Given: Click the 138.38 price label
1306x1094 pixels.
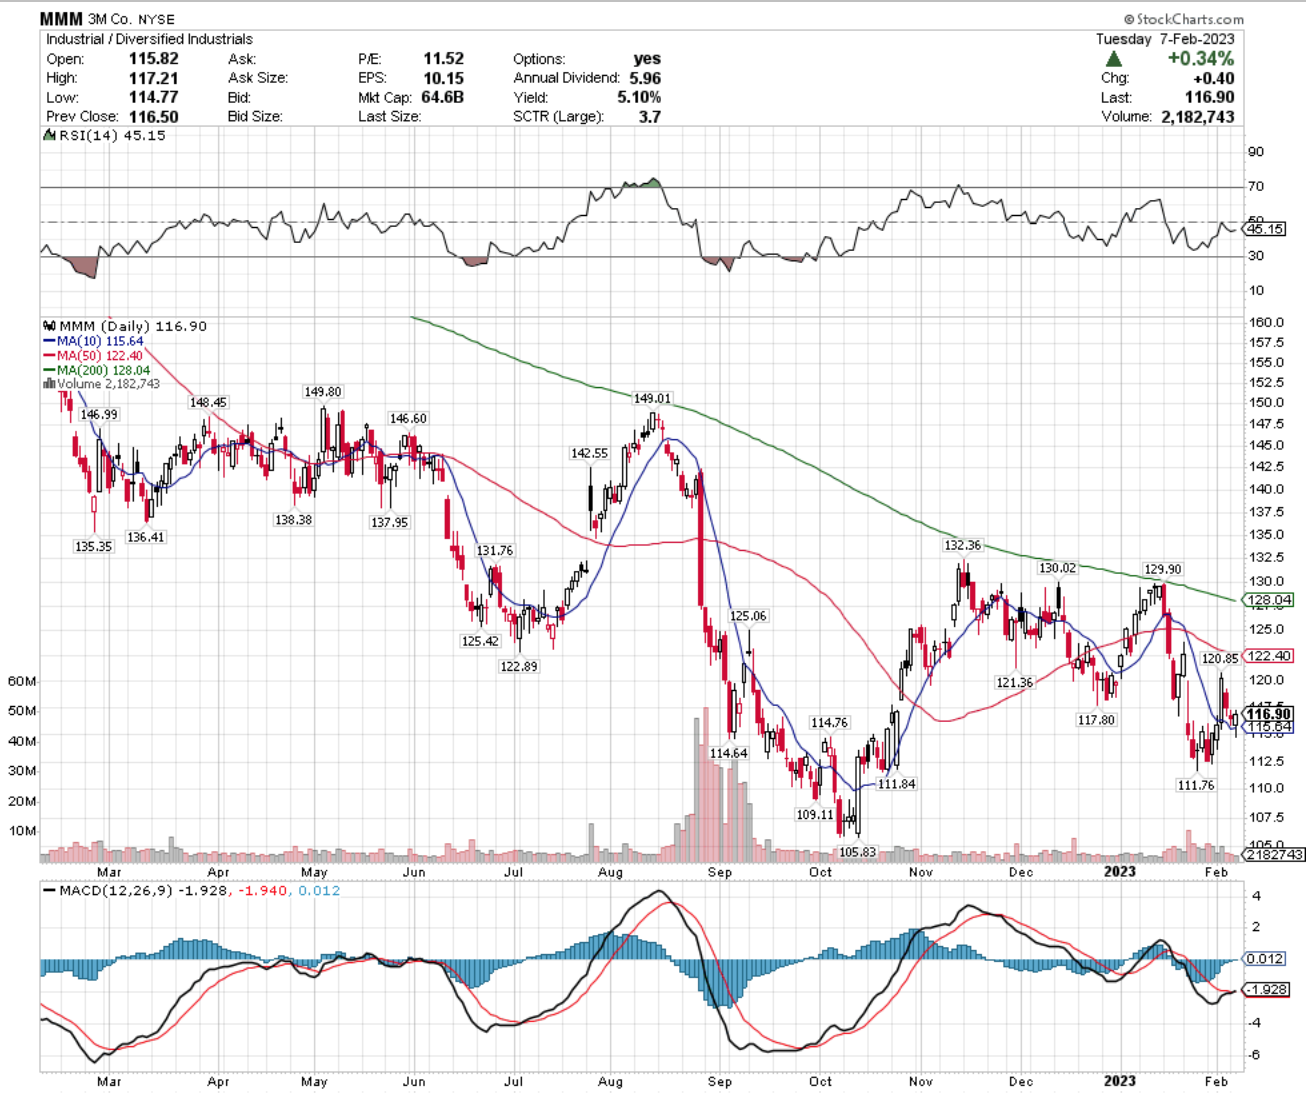Looking at the screenshot, I should point(293,520).
